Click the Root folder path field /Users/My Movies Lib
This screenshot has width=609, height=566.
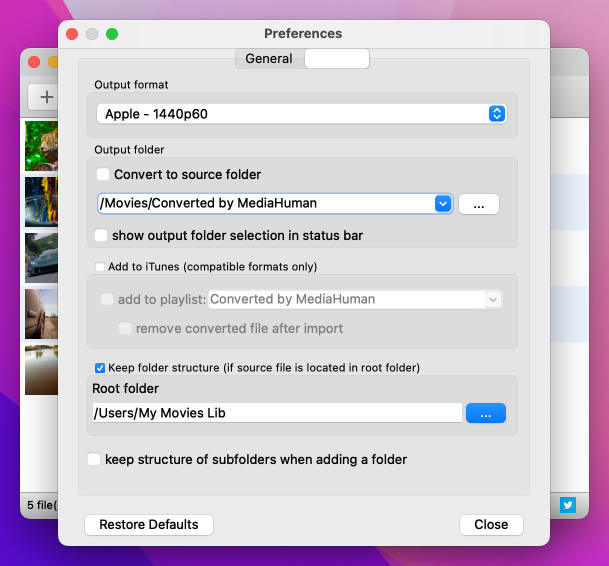pyautogui.click(x=277, y=413)
